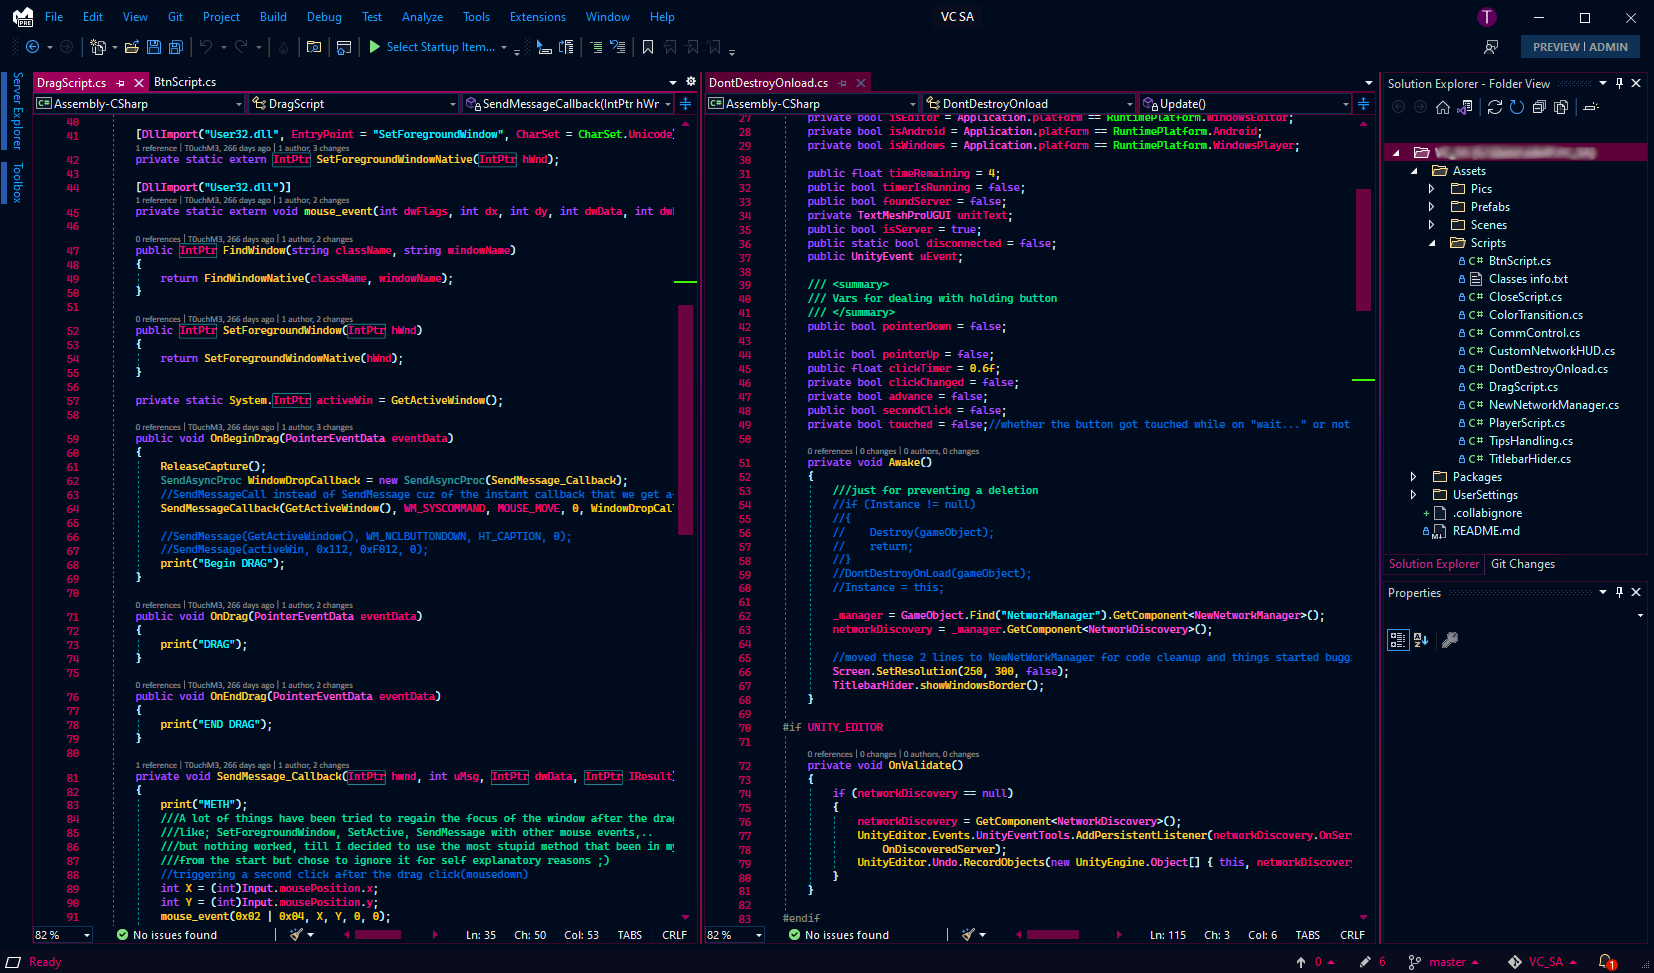1654x973 pixels.
Task: Expand the Packages node
Action: coord(1413,476)
